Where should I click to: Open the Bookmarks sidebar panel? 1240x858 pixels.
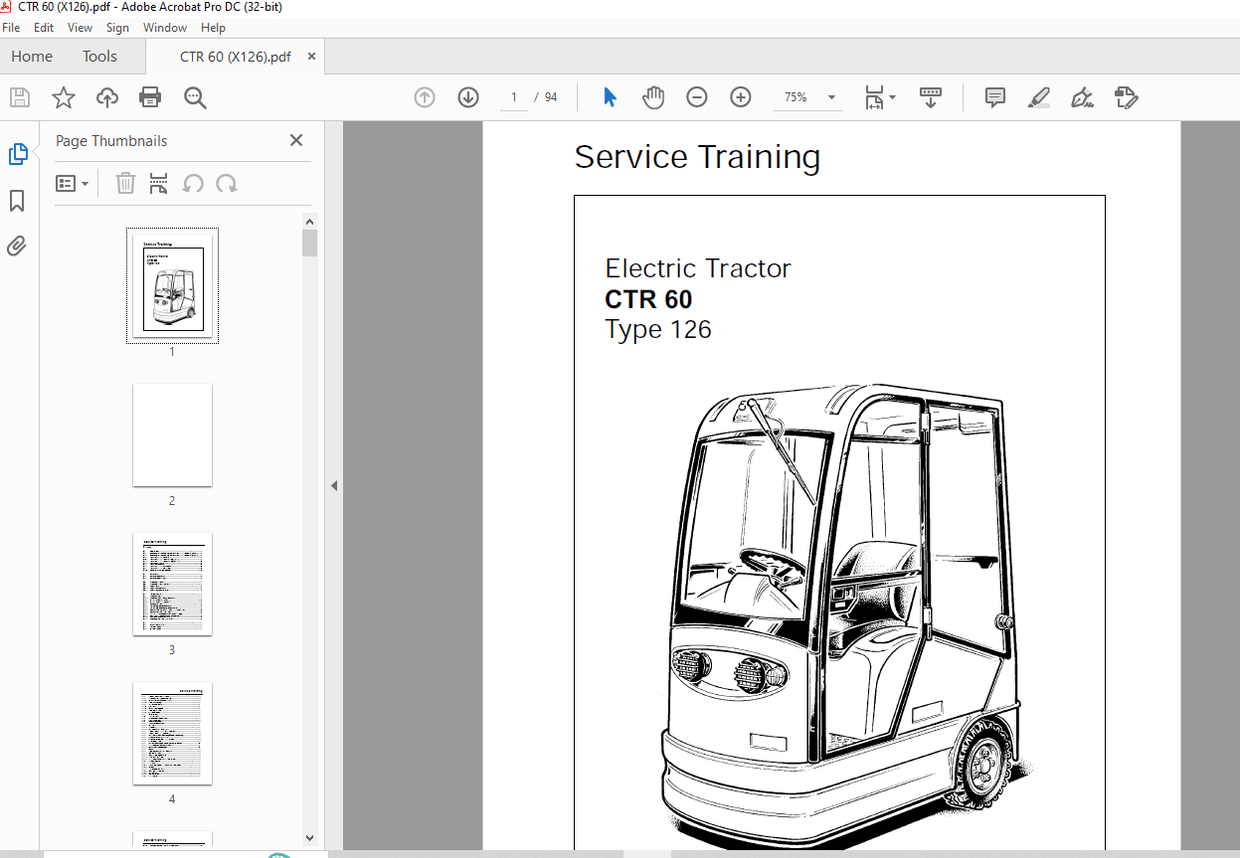[x=16, y=200]
